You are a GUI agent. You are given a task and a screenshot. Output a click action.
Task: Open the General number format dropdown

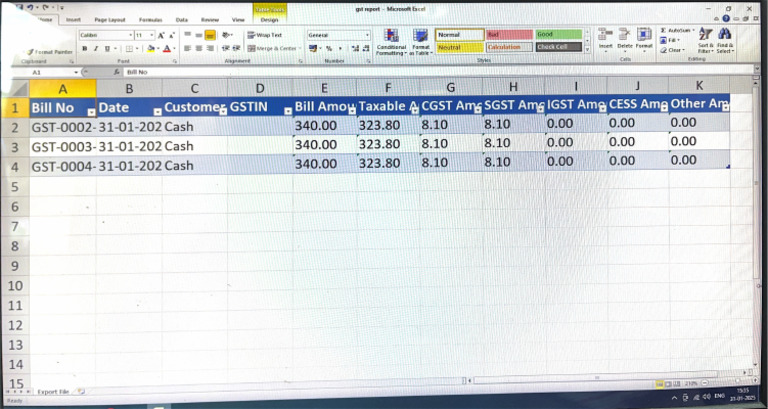tap(367, 35)
